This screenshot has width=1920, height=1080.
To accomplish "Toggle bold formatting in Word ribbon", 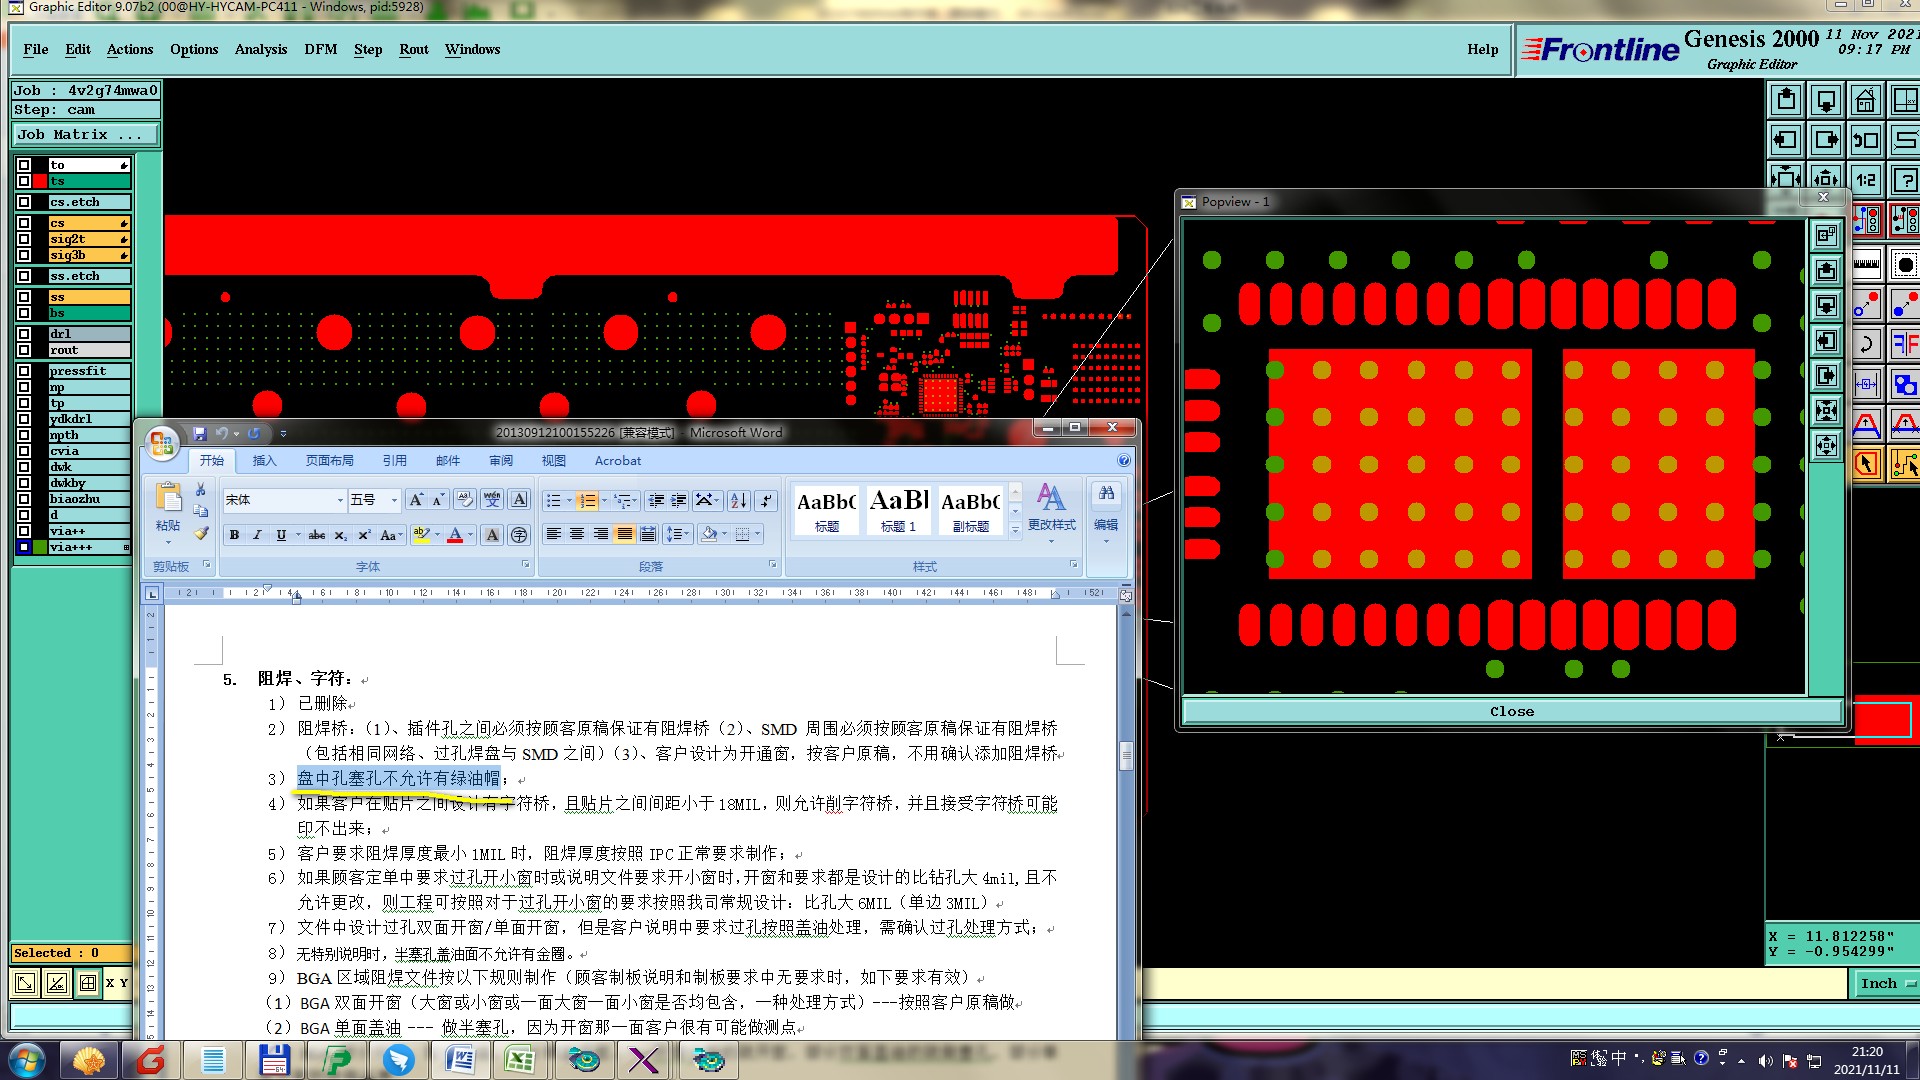I will point(234,535).
